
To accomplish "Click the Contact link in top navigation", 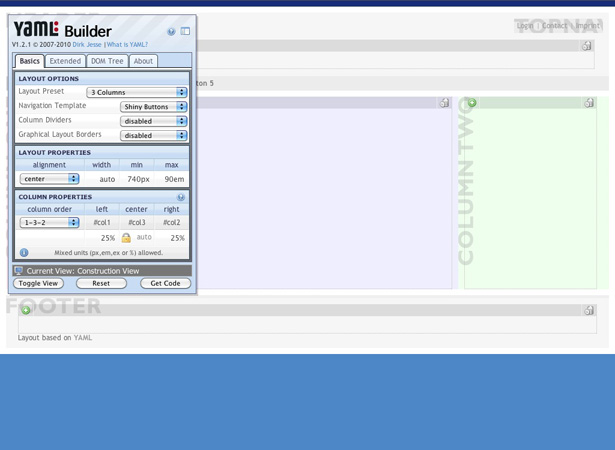I will 554,26.
